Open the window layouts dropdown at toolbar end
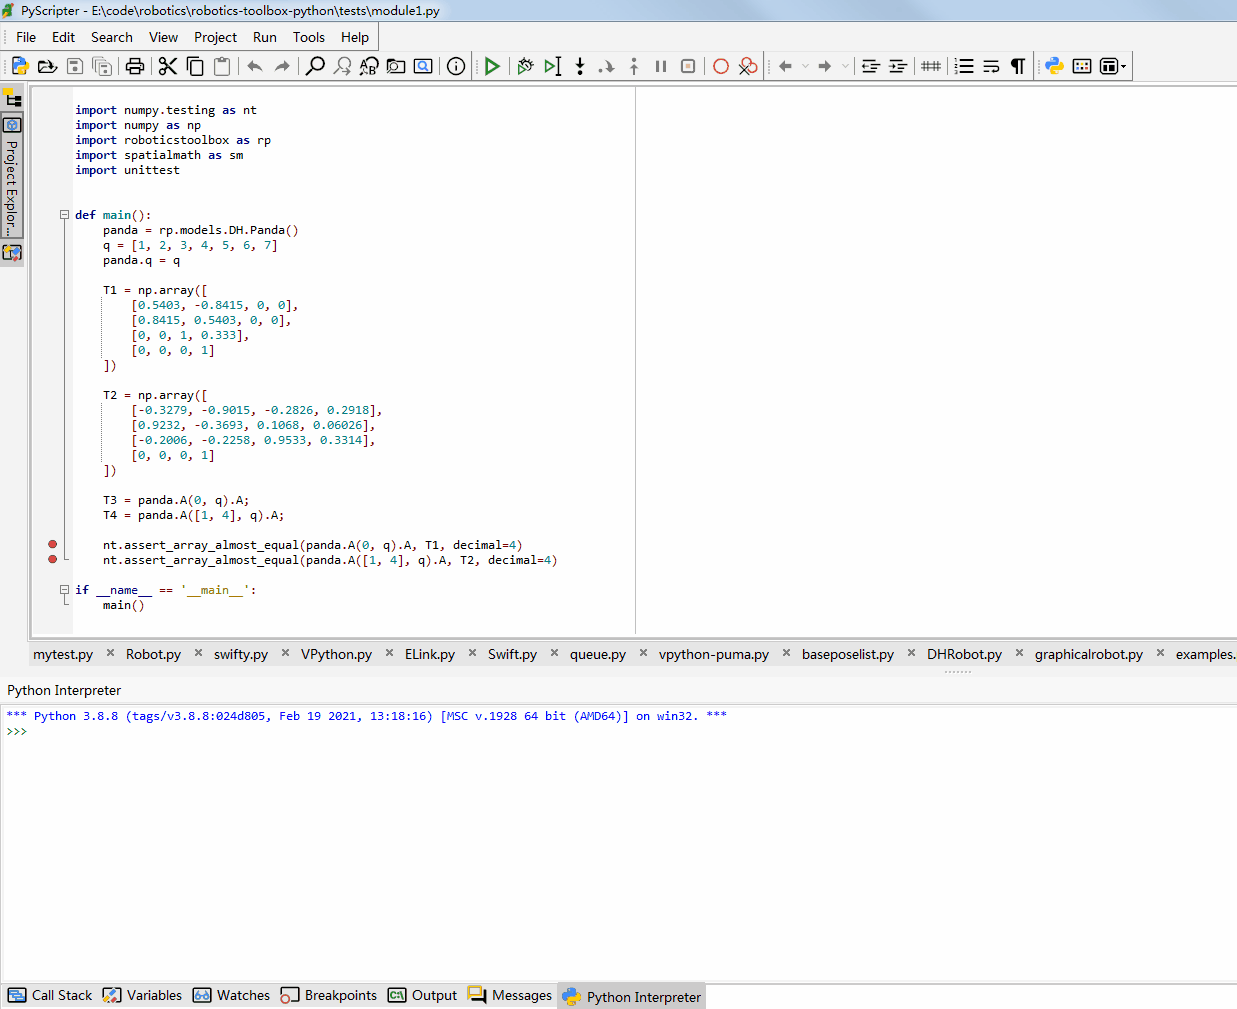 click(1113, 66)
